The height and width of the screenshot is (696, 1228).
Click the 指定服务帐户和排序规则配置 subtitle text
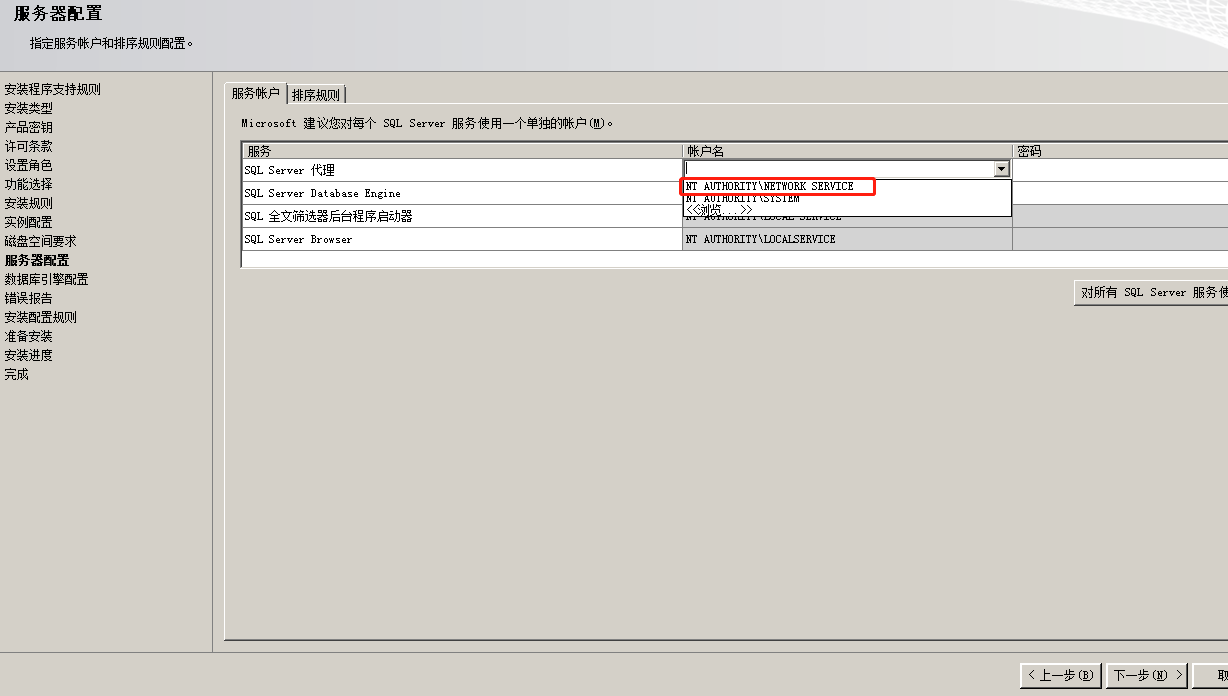pyautogui.click(x=111, y=43)
